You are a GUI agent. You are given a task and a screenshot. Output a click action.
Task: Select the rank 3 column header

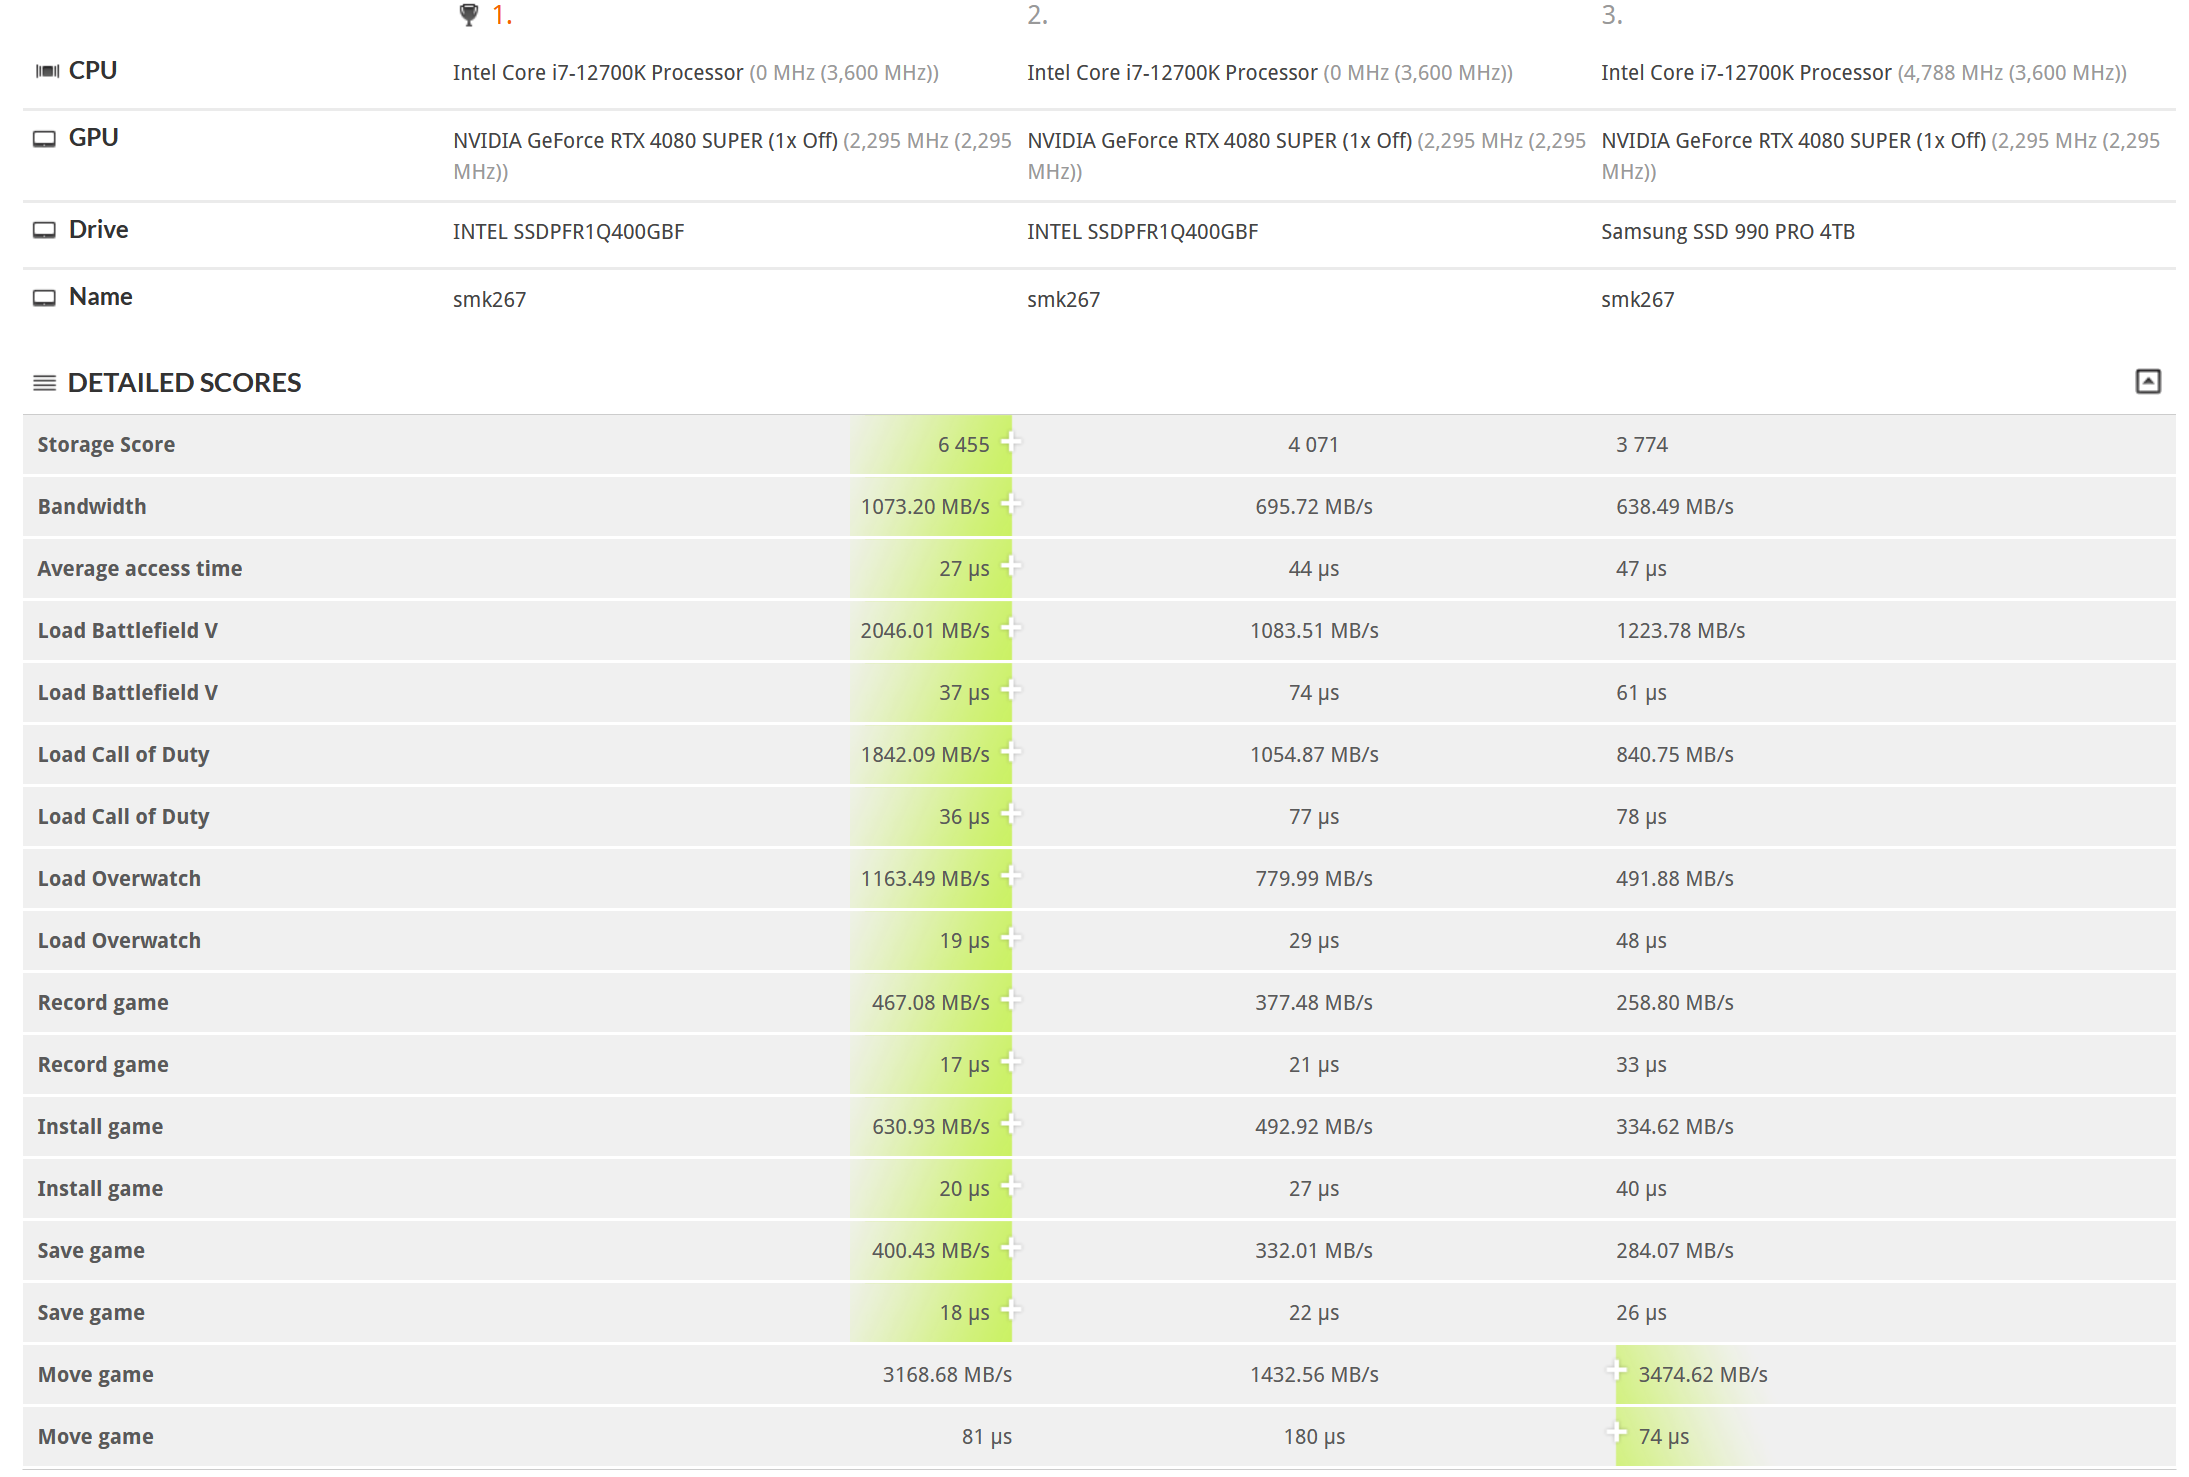coord(1611,15)
